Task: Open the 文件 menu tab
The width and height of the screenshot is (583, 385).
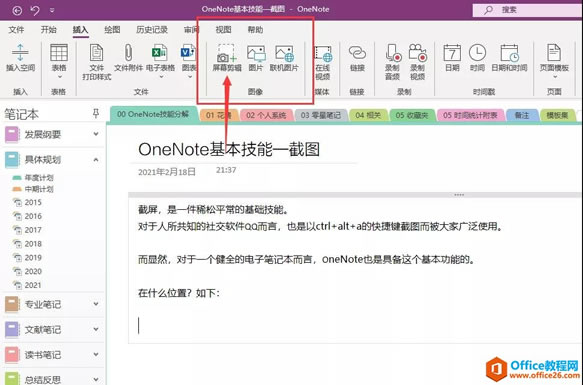Action: pos(16,30)
